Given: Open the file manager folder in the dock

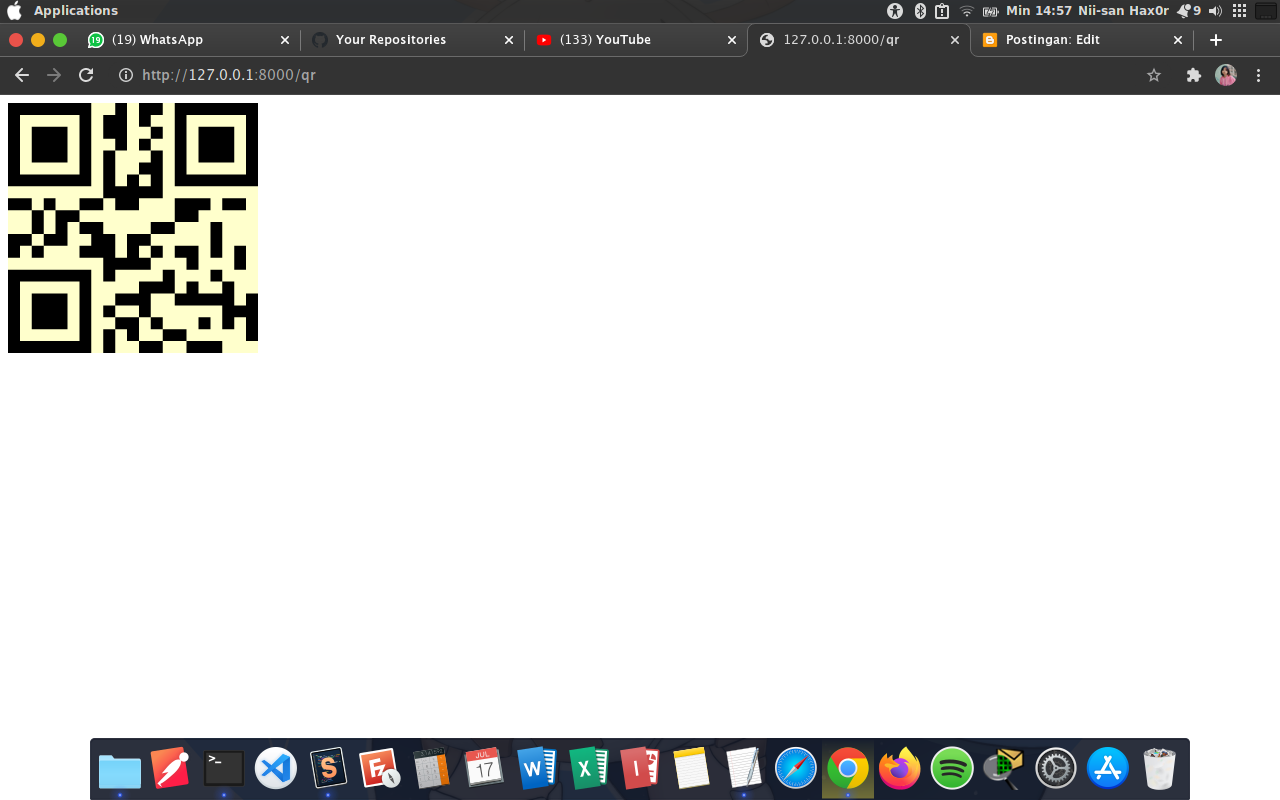Looking at the screenshot, I should [120, 770].
